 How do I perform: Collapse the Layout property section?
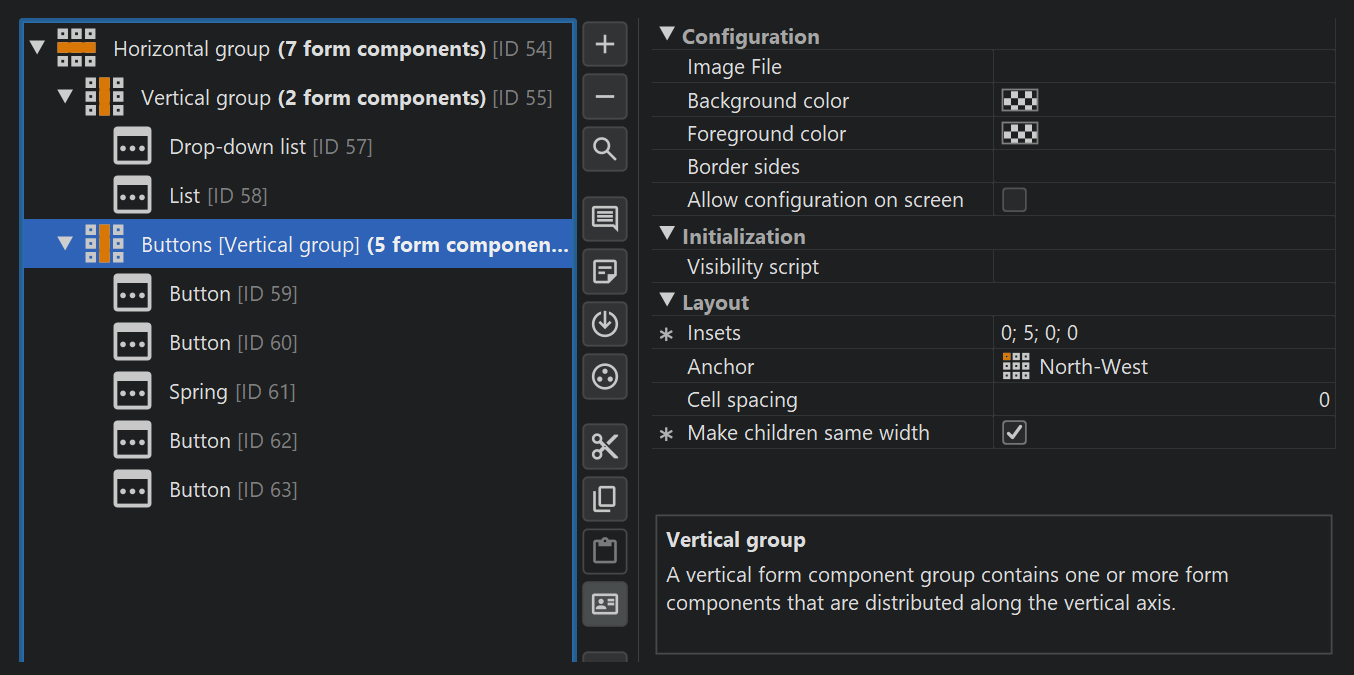click(667, 302)
